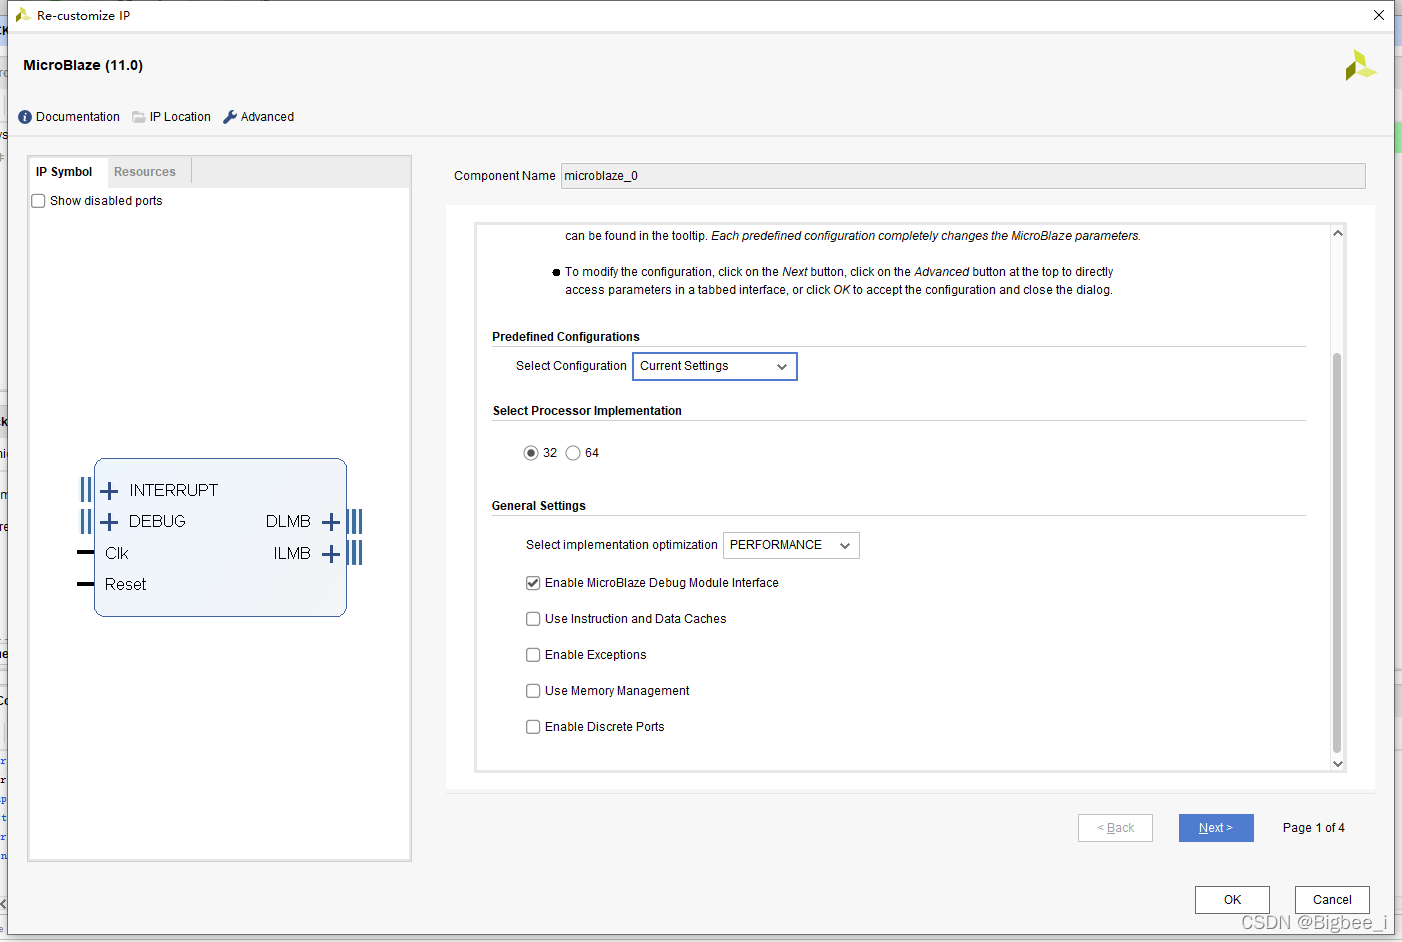Close the Re-customize IP dialog

coord(1379,15)
